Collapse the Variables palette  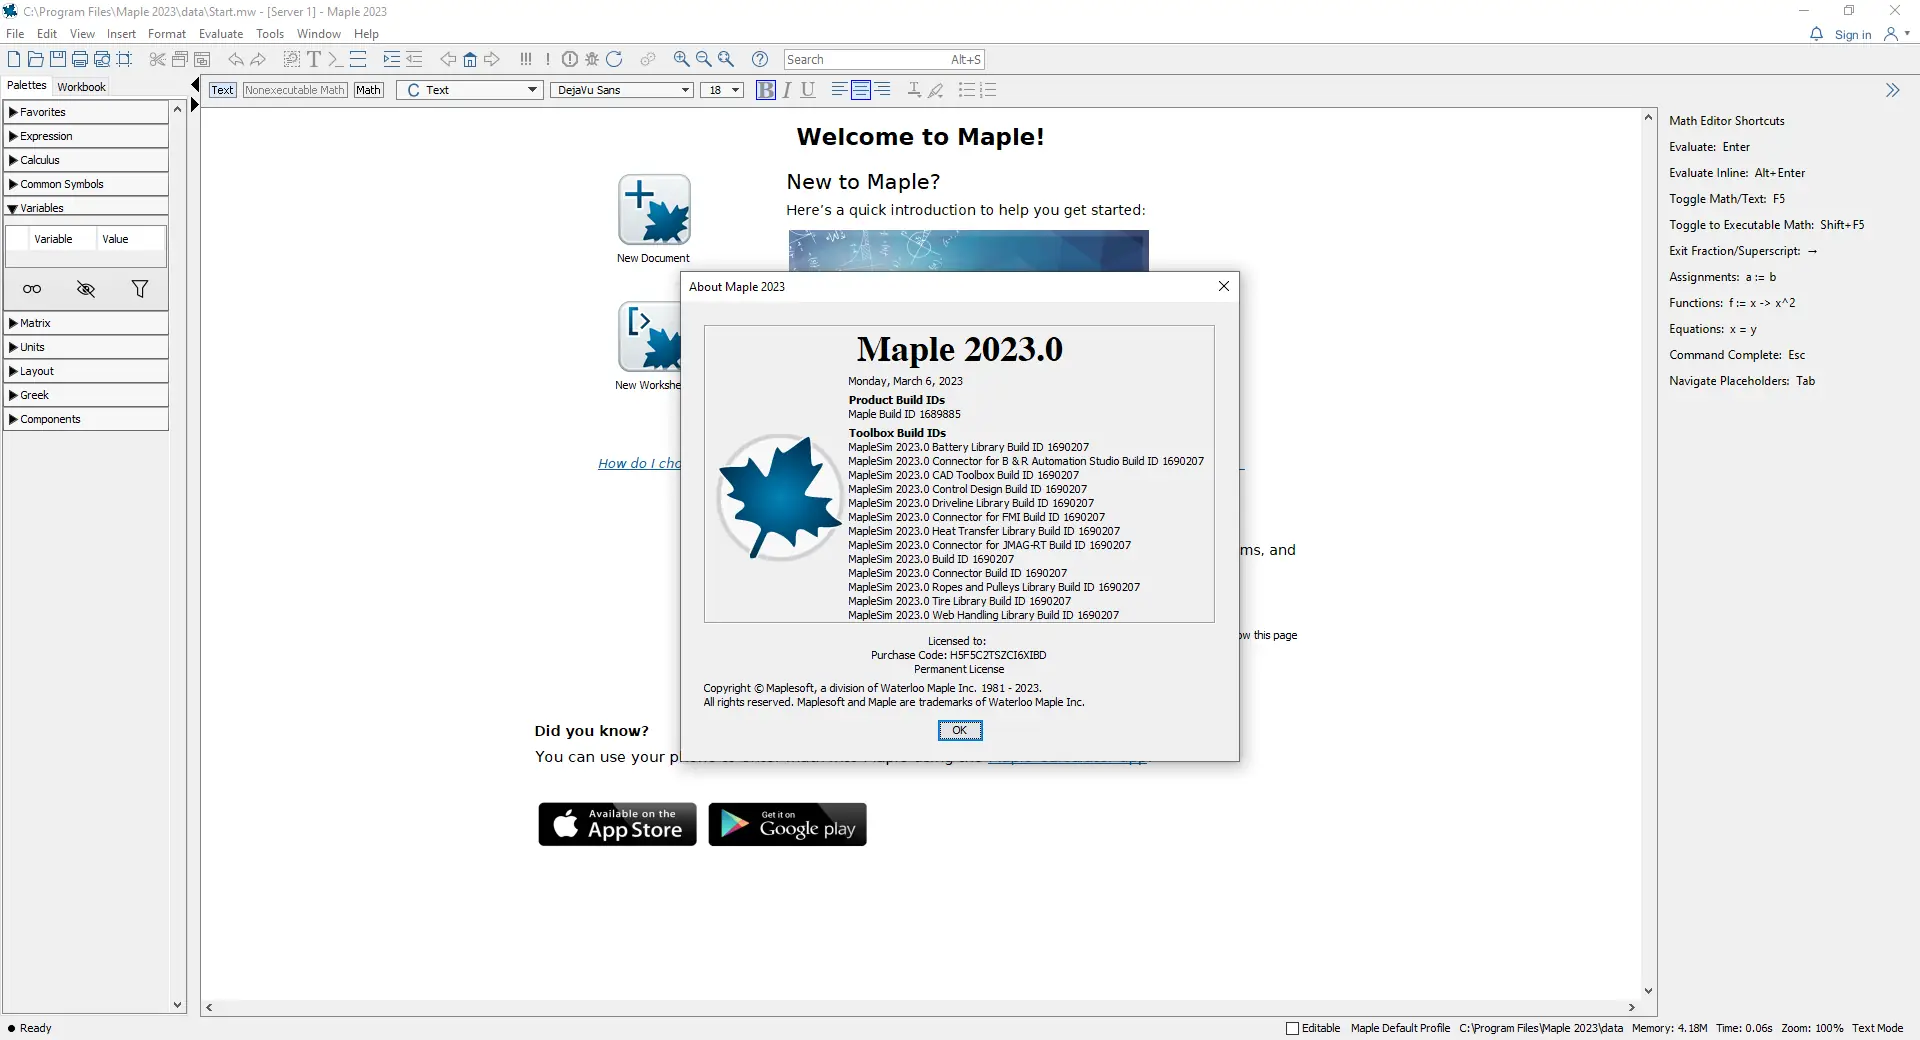tap(86, 208)
